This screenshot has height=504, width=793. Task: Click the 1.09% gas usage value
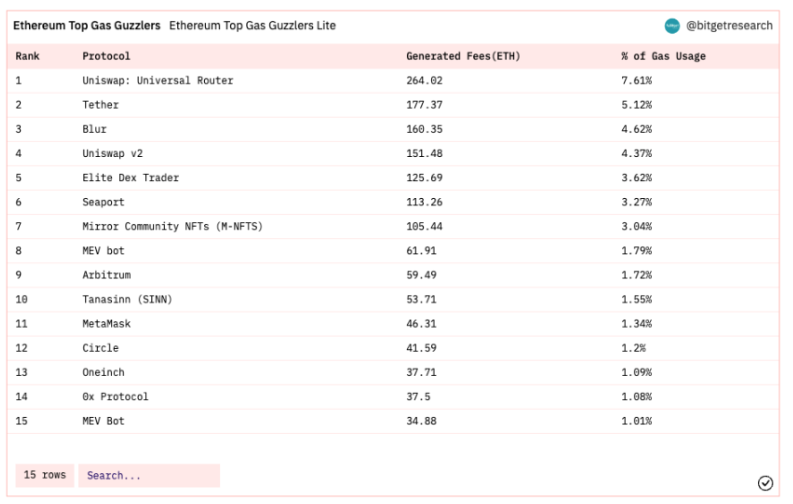(637, 372)
